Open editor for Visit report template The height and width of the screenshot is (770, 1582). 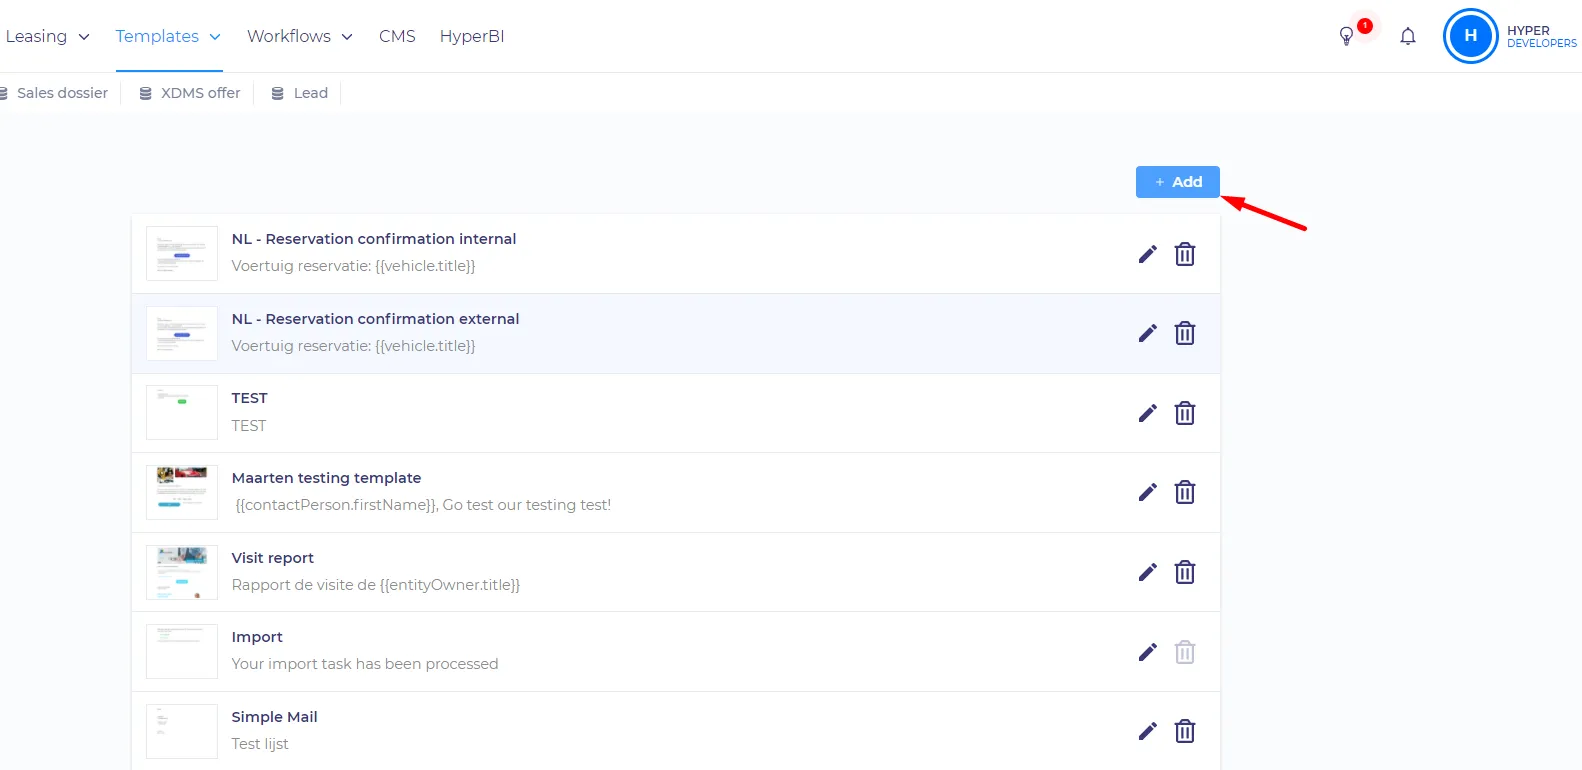[1147, 572]
